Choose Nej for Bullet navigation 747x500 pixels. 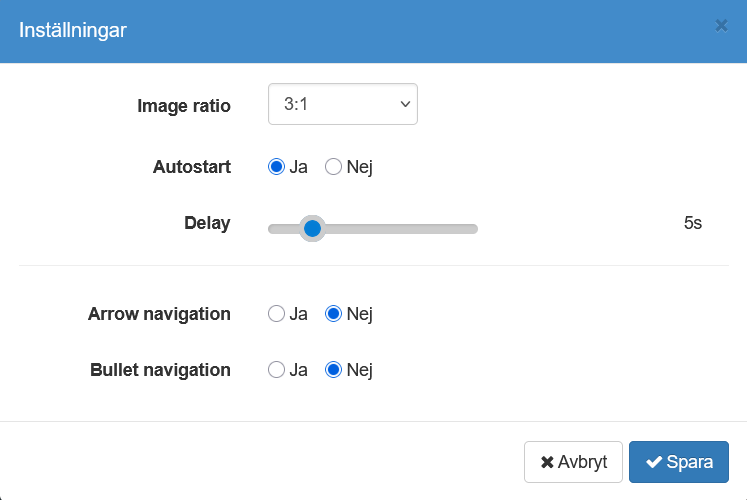334,370
